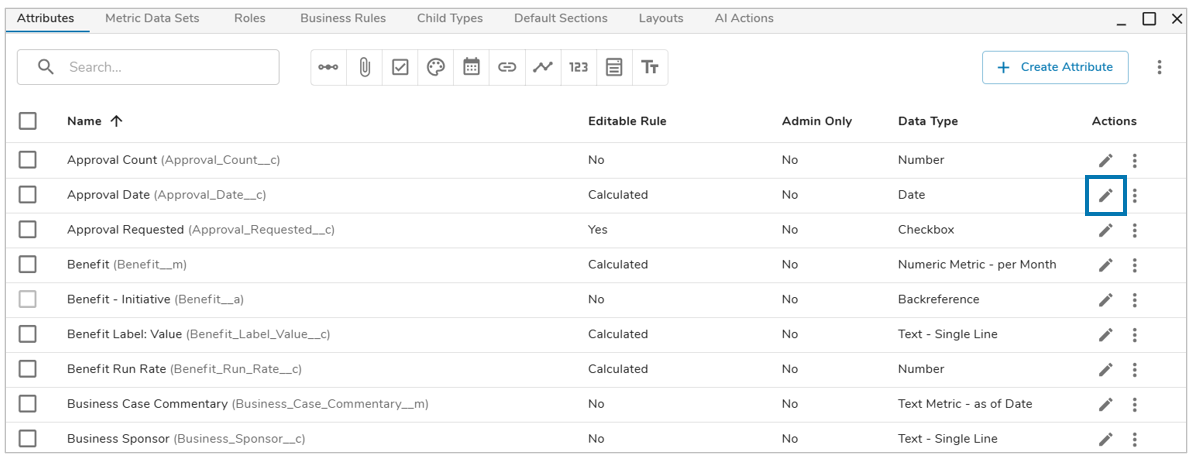This screenshot has height=457, width=1191.
Task: Click into the Search field
Action: [x=148, y=67]
